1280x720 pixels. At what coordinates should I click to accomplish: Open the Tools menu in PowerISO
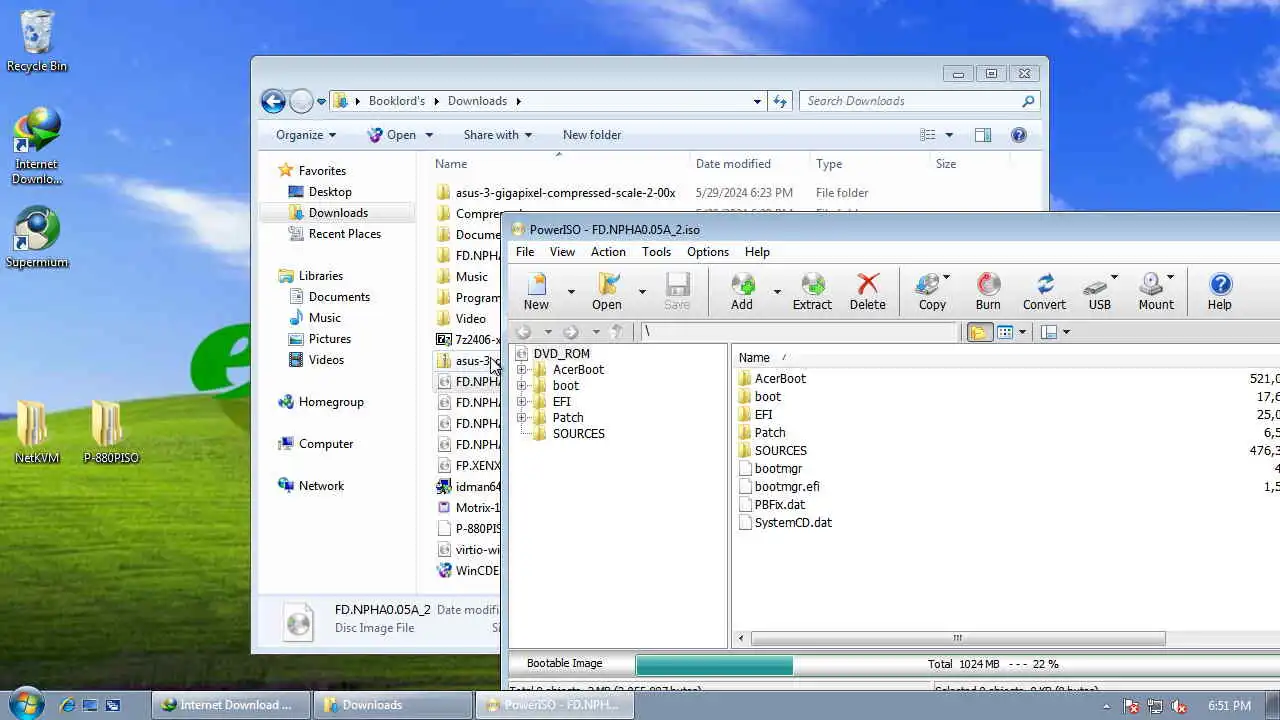656,252
